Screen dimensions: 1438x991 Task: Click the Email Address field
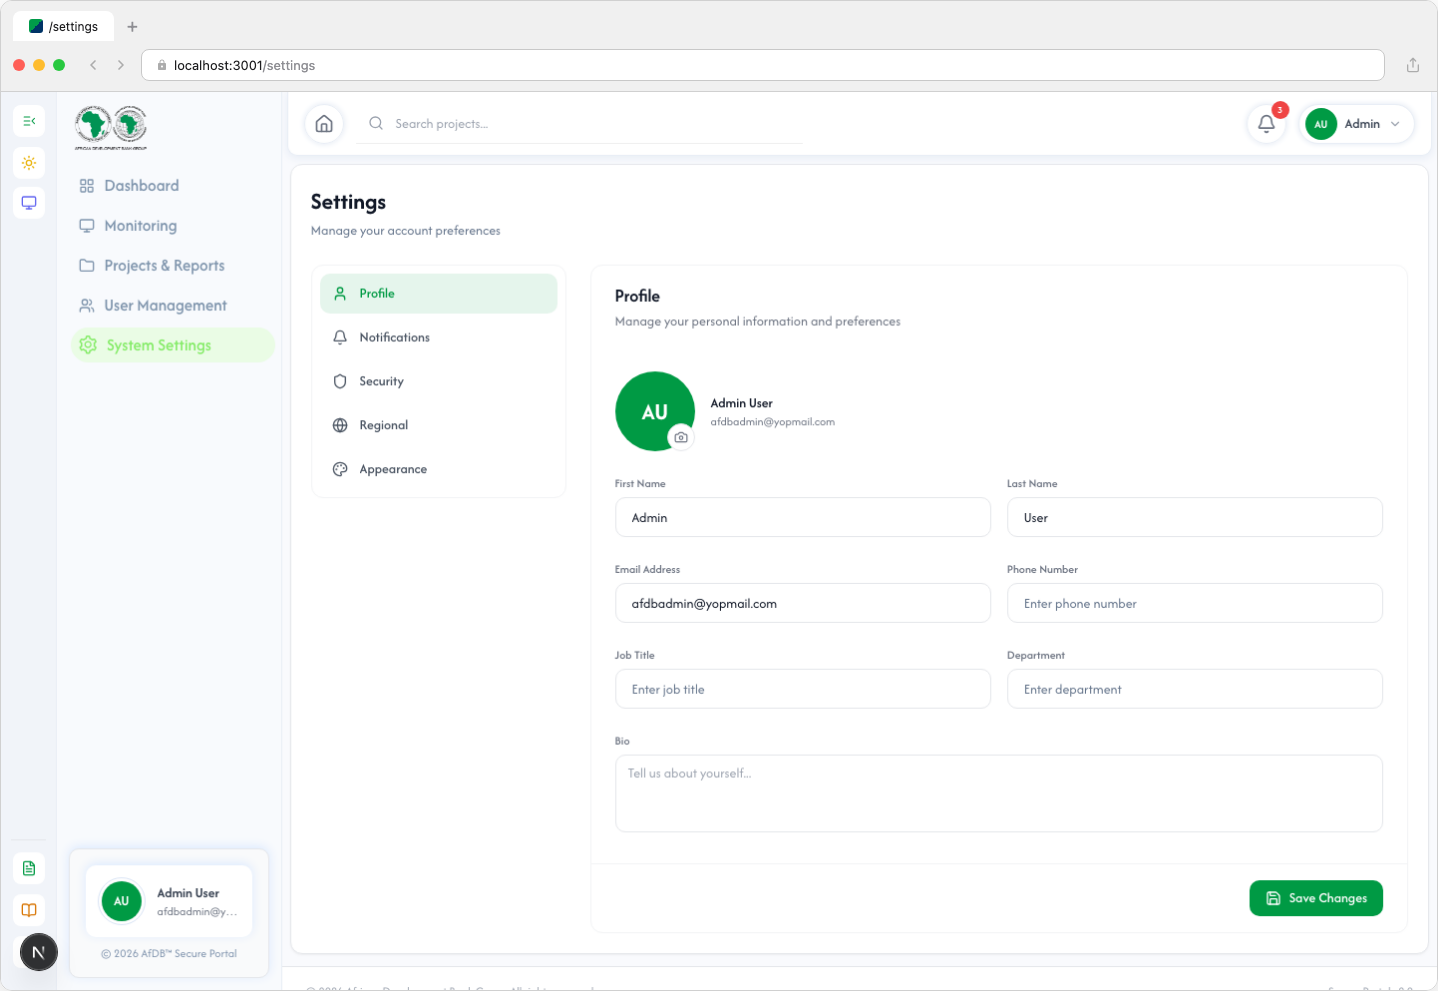(803, 603)
